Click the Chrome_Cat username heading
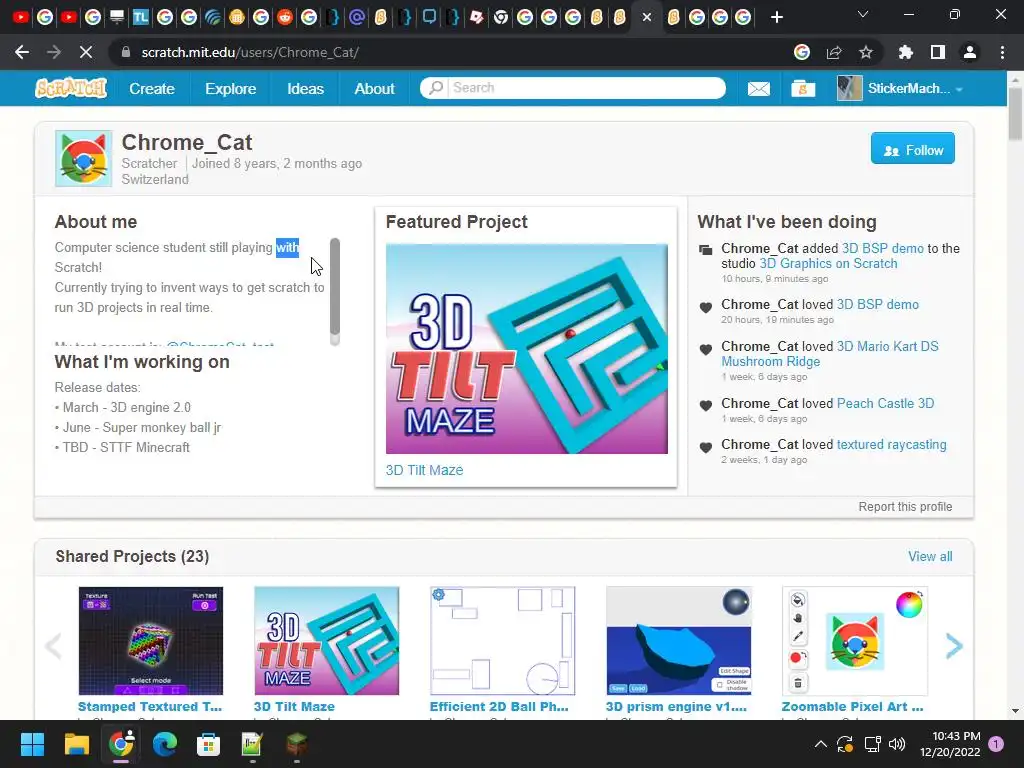 click(x=187, y=142)
